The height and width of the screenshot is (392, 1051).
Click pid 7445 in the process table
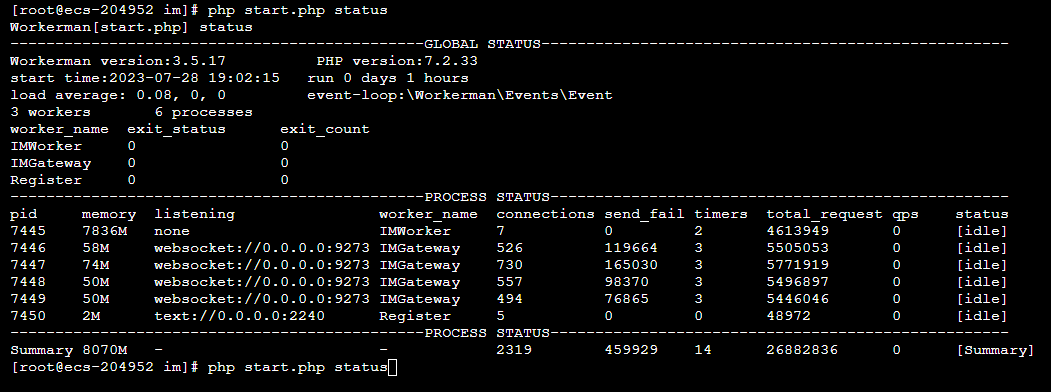[27, 231]
